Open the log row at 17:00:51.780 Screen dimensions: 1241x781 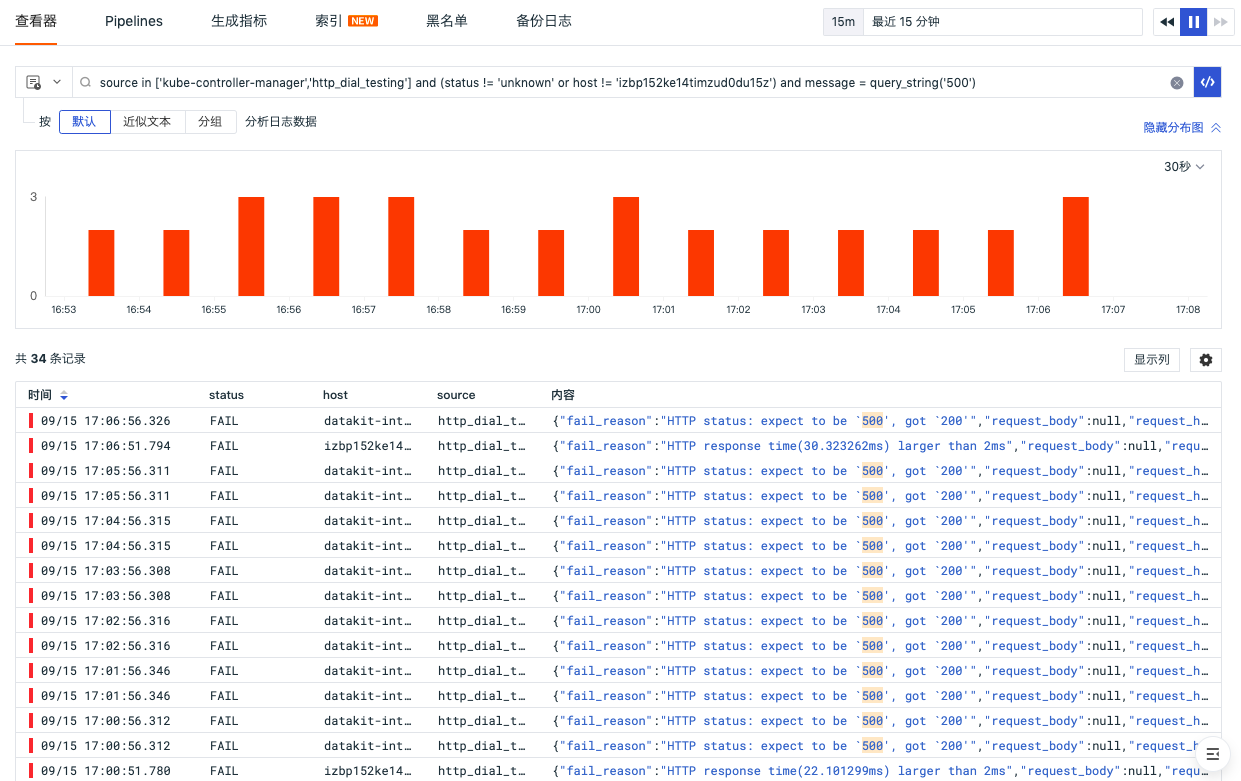coord(618,770)
